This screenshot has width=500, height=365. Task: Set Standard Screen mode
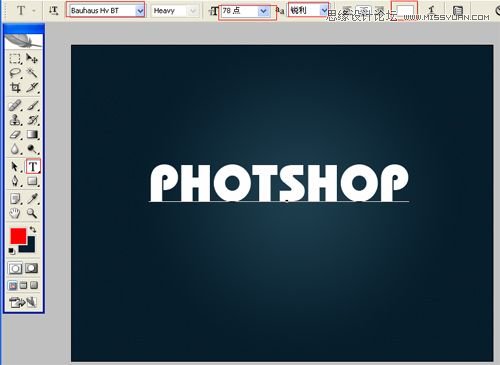[13, 285]
